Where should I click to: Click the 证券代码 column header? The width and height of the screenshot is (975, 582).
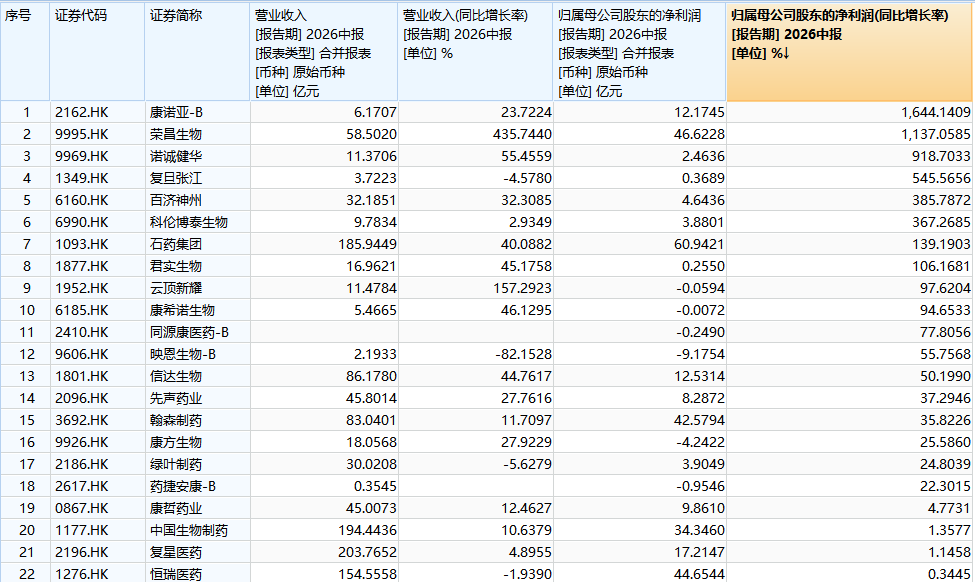(x=97, y=52)
